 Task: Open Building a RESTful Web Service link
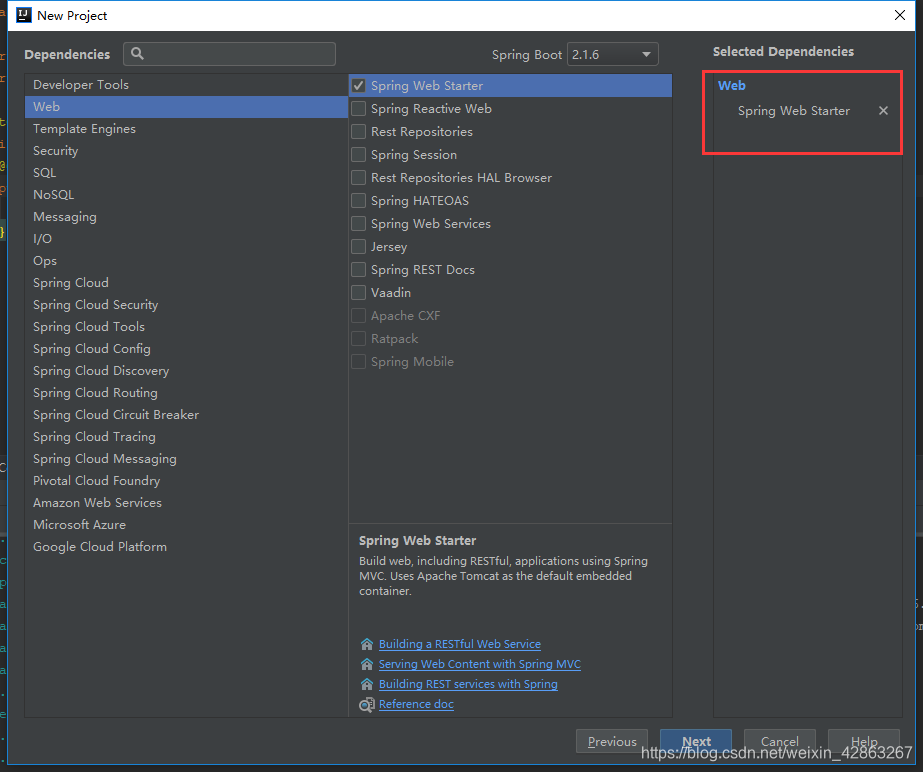[460, 644]
